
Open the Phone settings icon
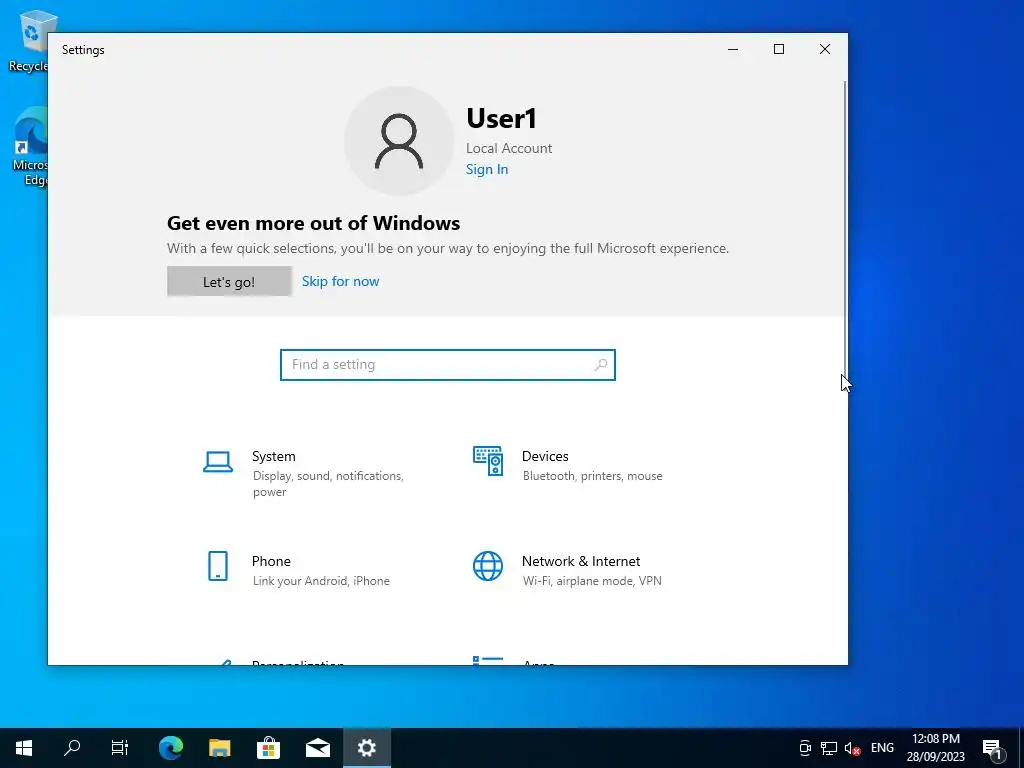pyautogui.click(x=217, y=566)
